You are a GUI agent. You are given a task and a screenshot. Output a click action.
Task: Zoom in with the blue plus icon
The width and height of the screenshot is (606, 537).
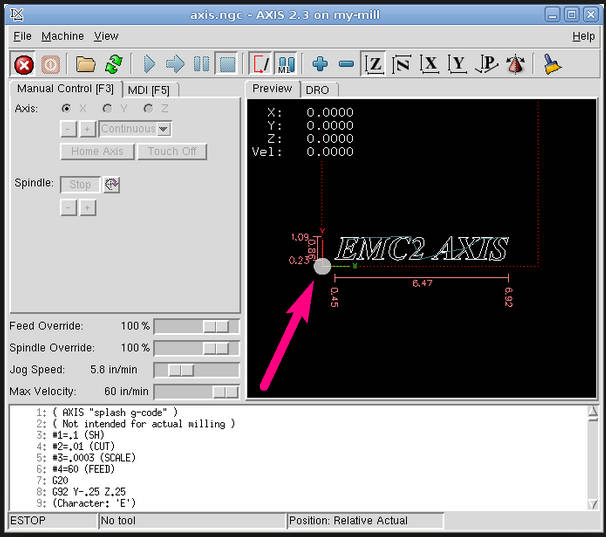tap(320, 64)
